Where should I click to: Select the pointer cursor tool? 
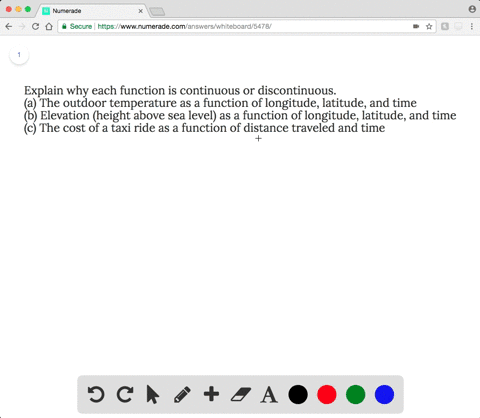(153, 395)
